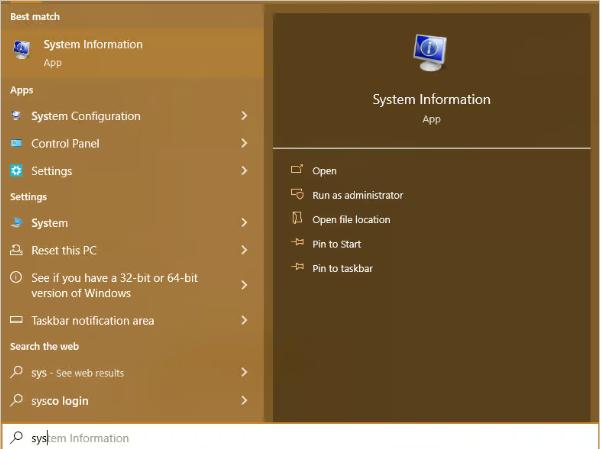The image size is (601, 449).
Task: Expand the sys web results arrow
Action: (244, 372)
